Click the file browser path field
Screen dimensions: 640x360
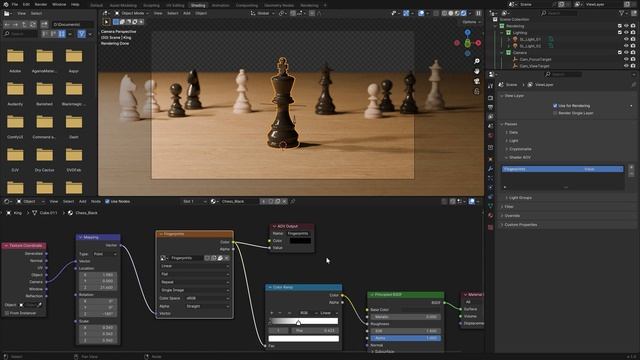click(72, 24)
